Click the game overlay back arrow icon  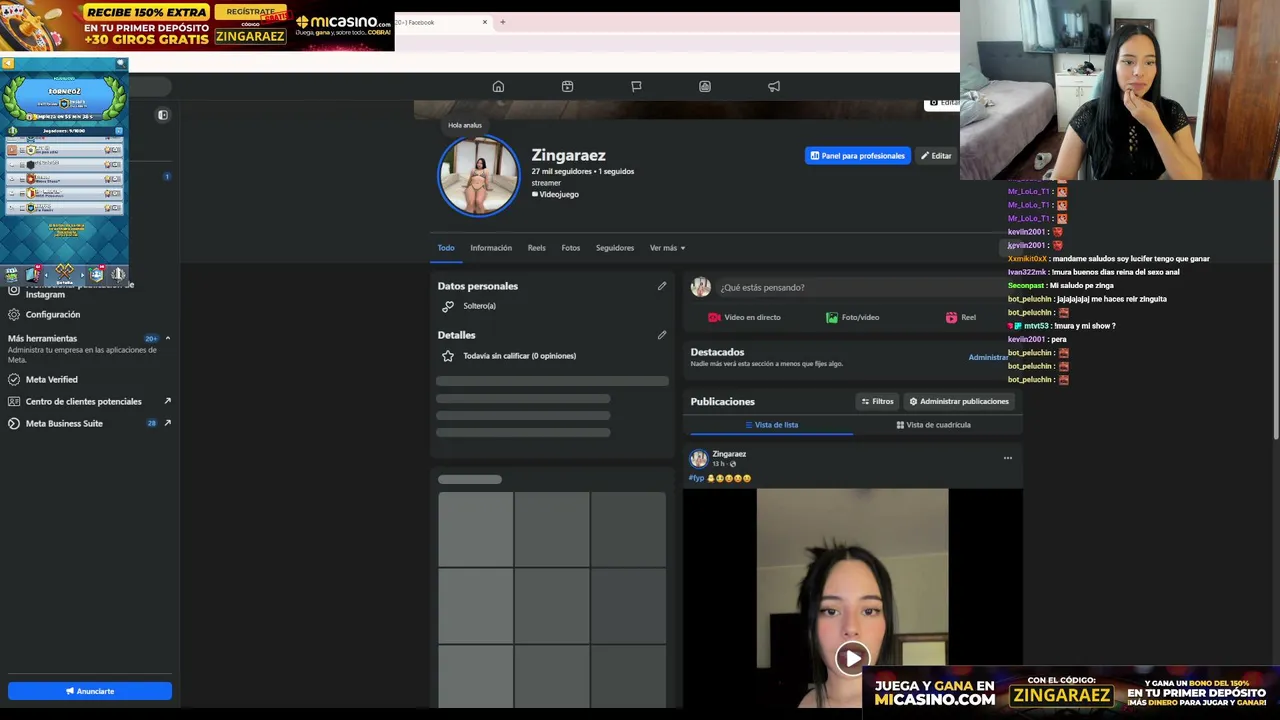tap(8, 64)
